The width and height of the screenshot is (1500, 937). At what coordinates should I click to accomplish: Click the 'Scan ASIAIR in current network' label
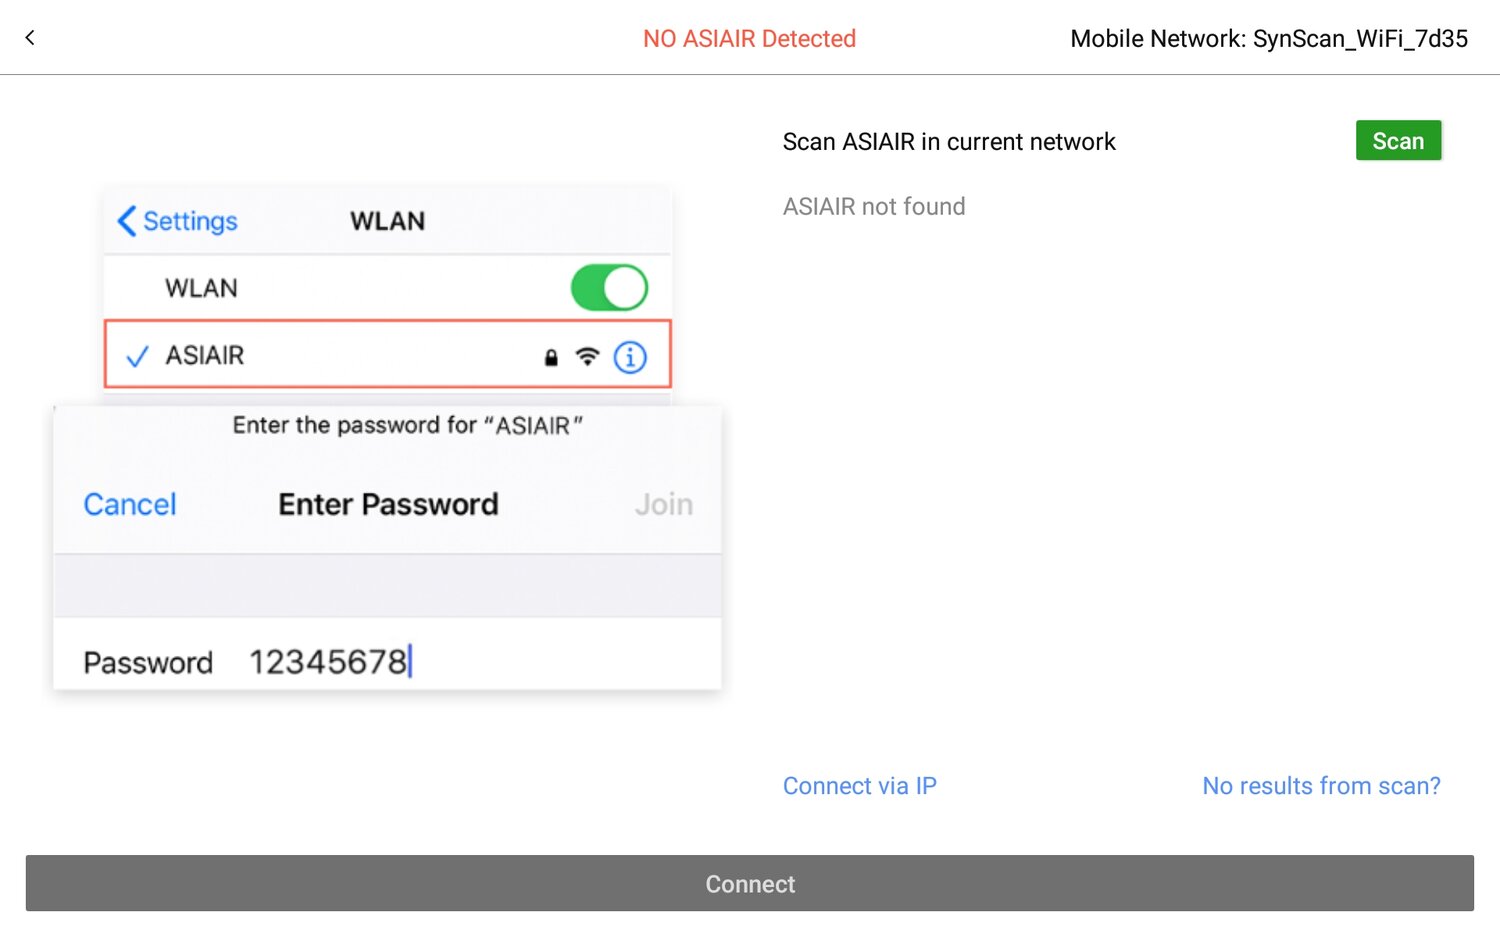(949, 142)
